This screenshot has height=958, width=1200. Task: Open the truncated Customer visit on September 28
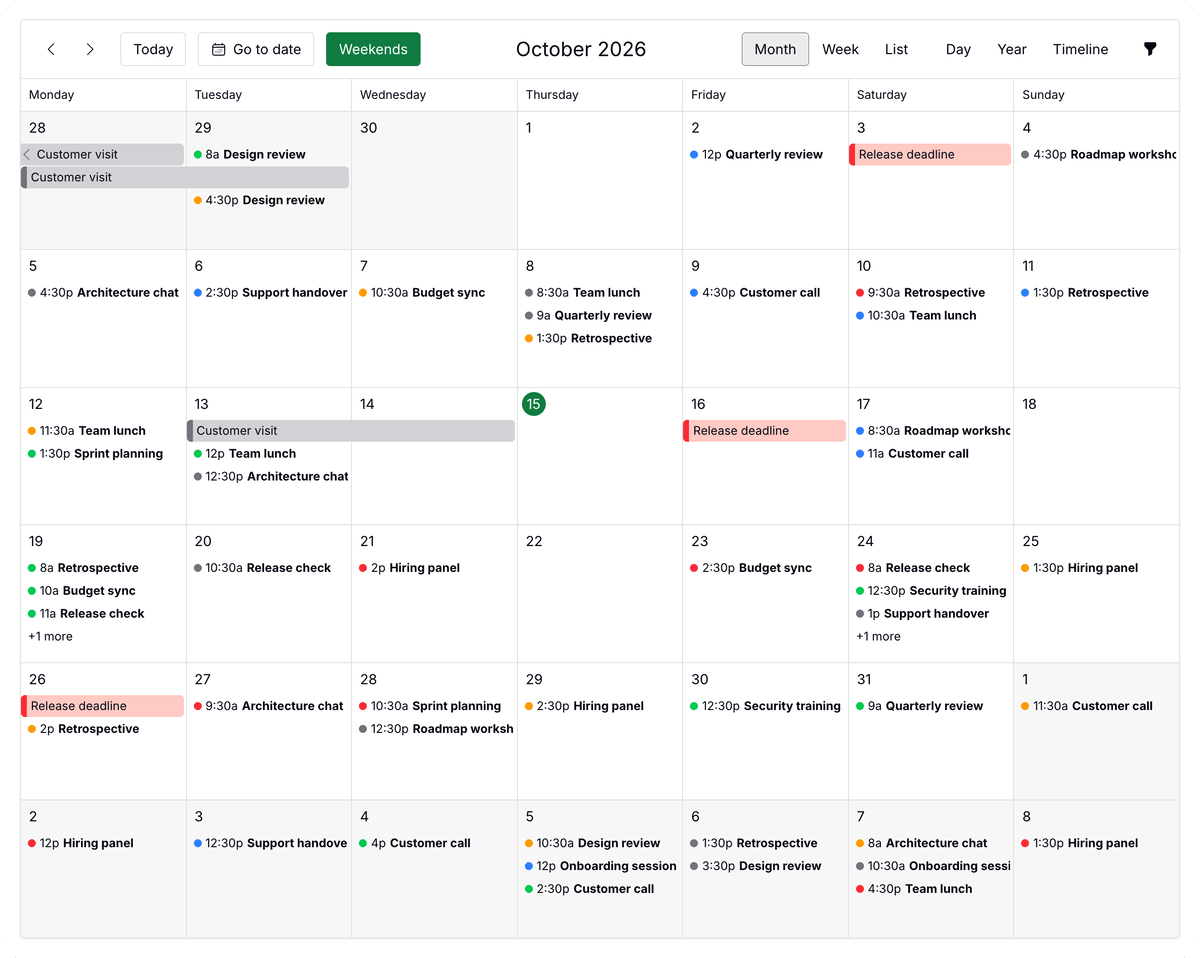coord(102,155)
